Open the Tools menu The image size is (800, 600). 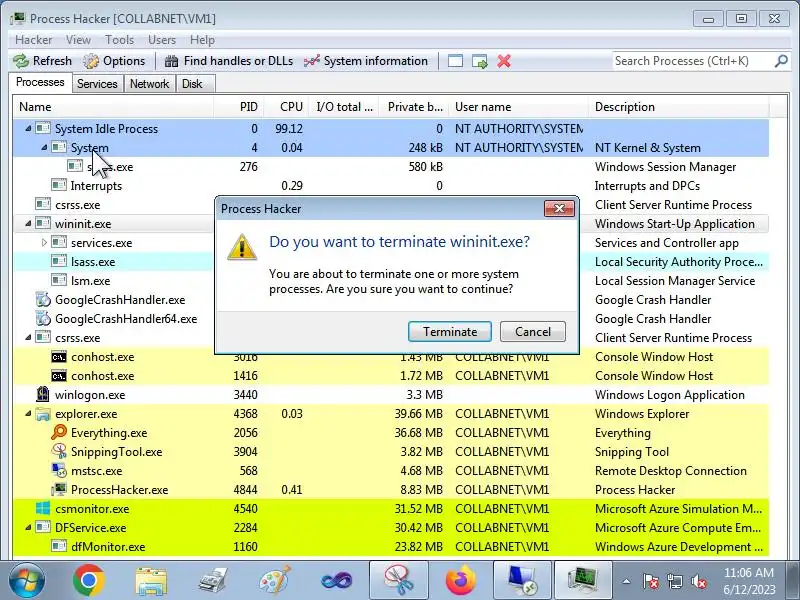[119, 40]
